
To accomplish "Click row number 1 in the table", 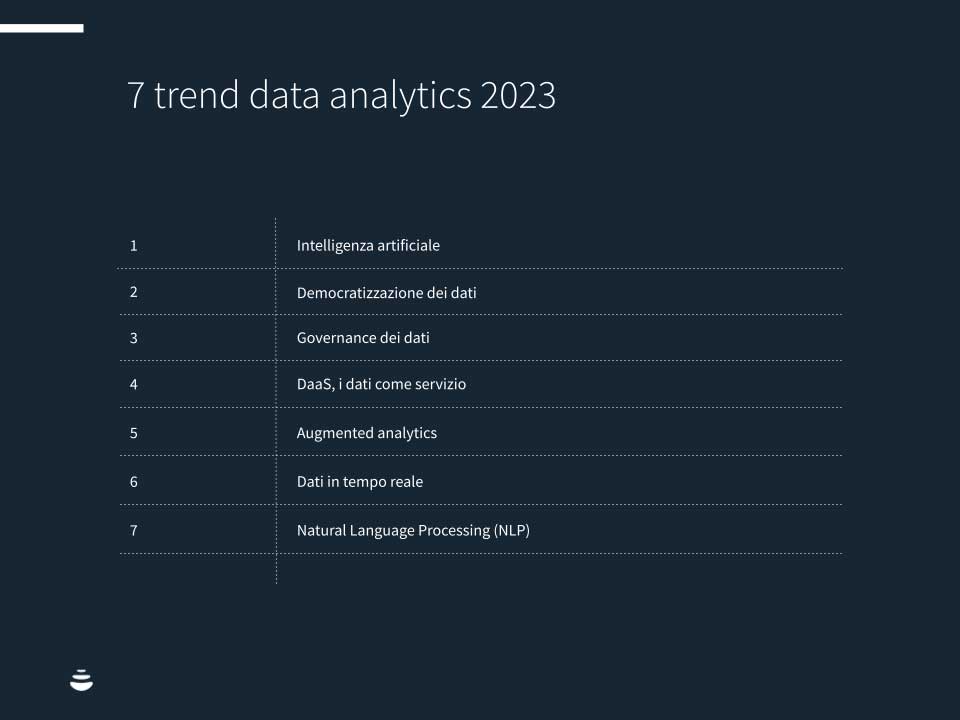I will 133,245.
